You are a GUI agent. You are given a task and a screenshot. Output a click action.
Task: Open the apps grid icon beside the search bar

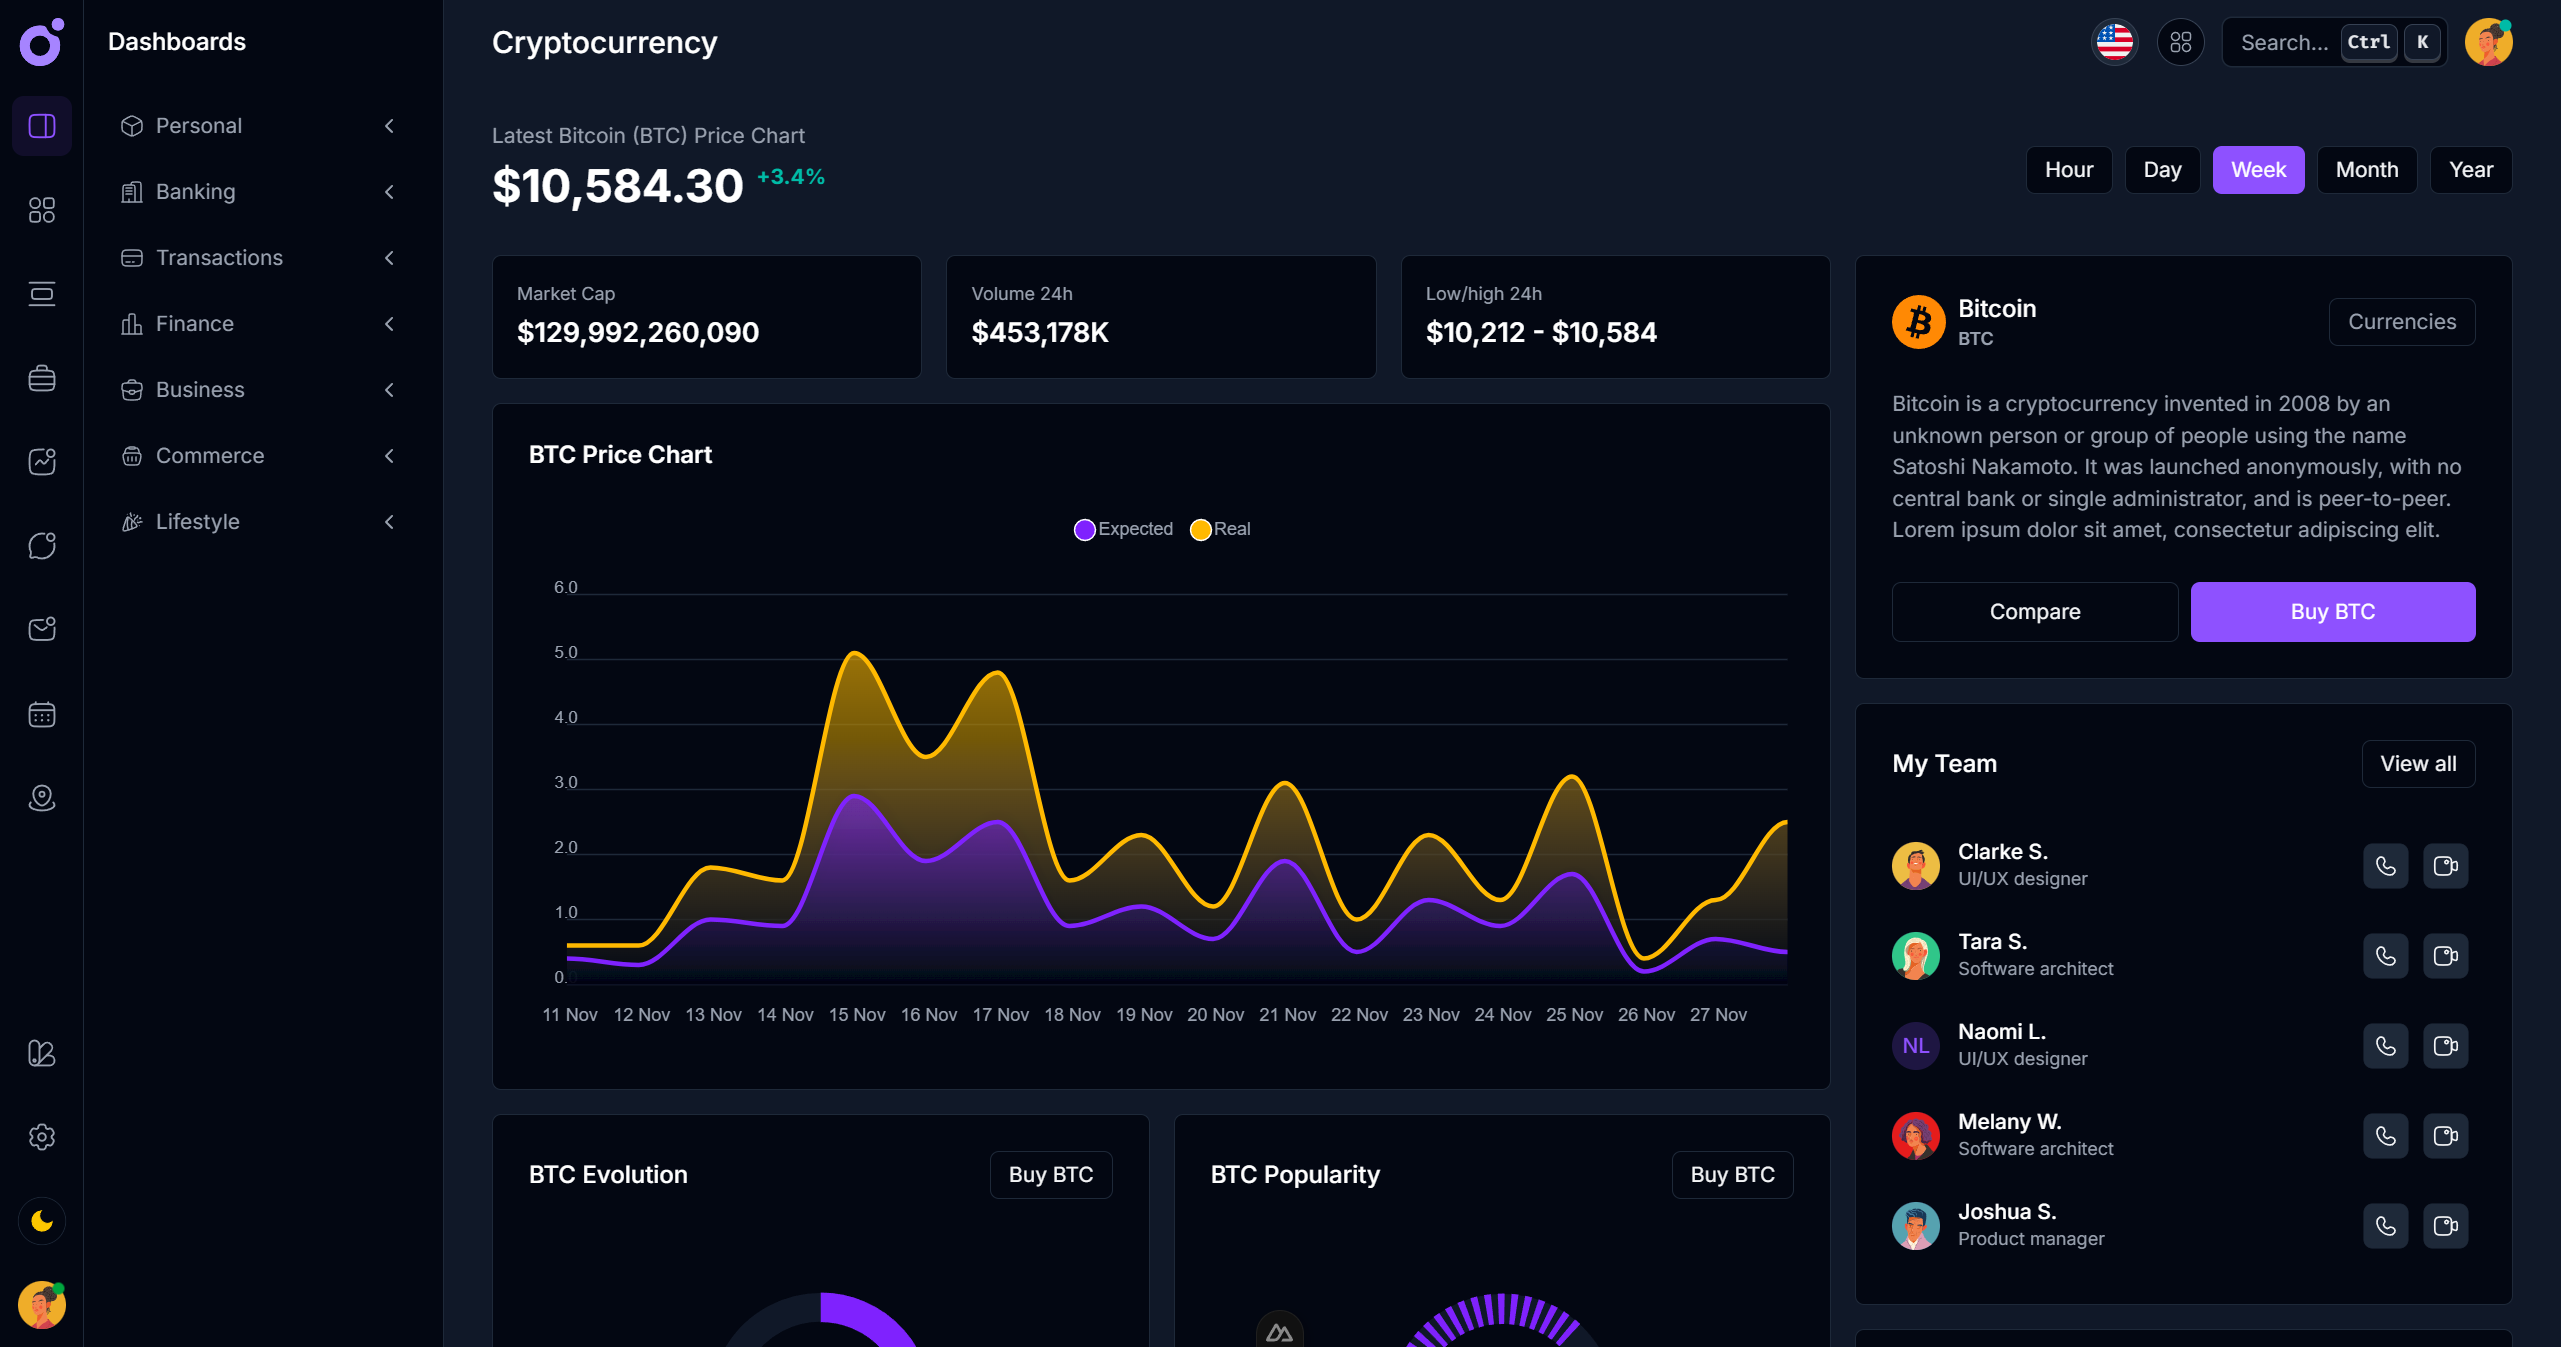[2181, 42]
